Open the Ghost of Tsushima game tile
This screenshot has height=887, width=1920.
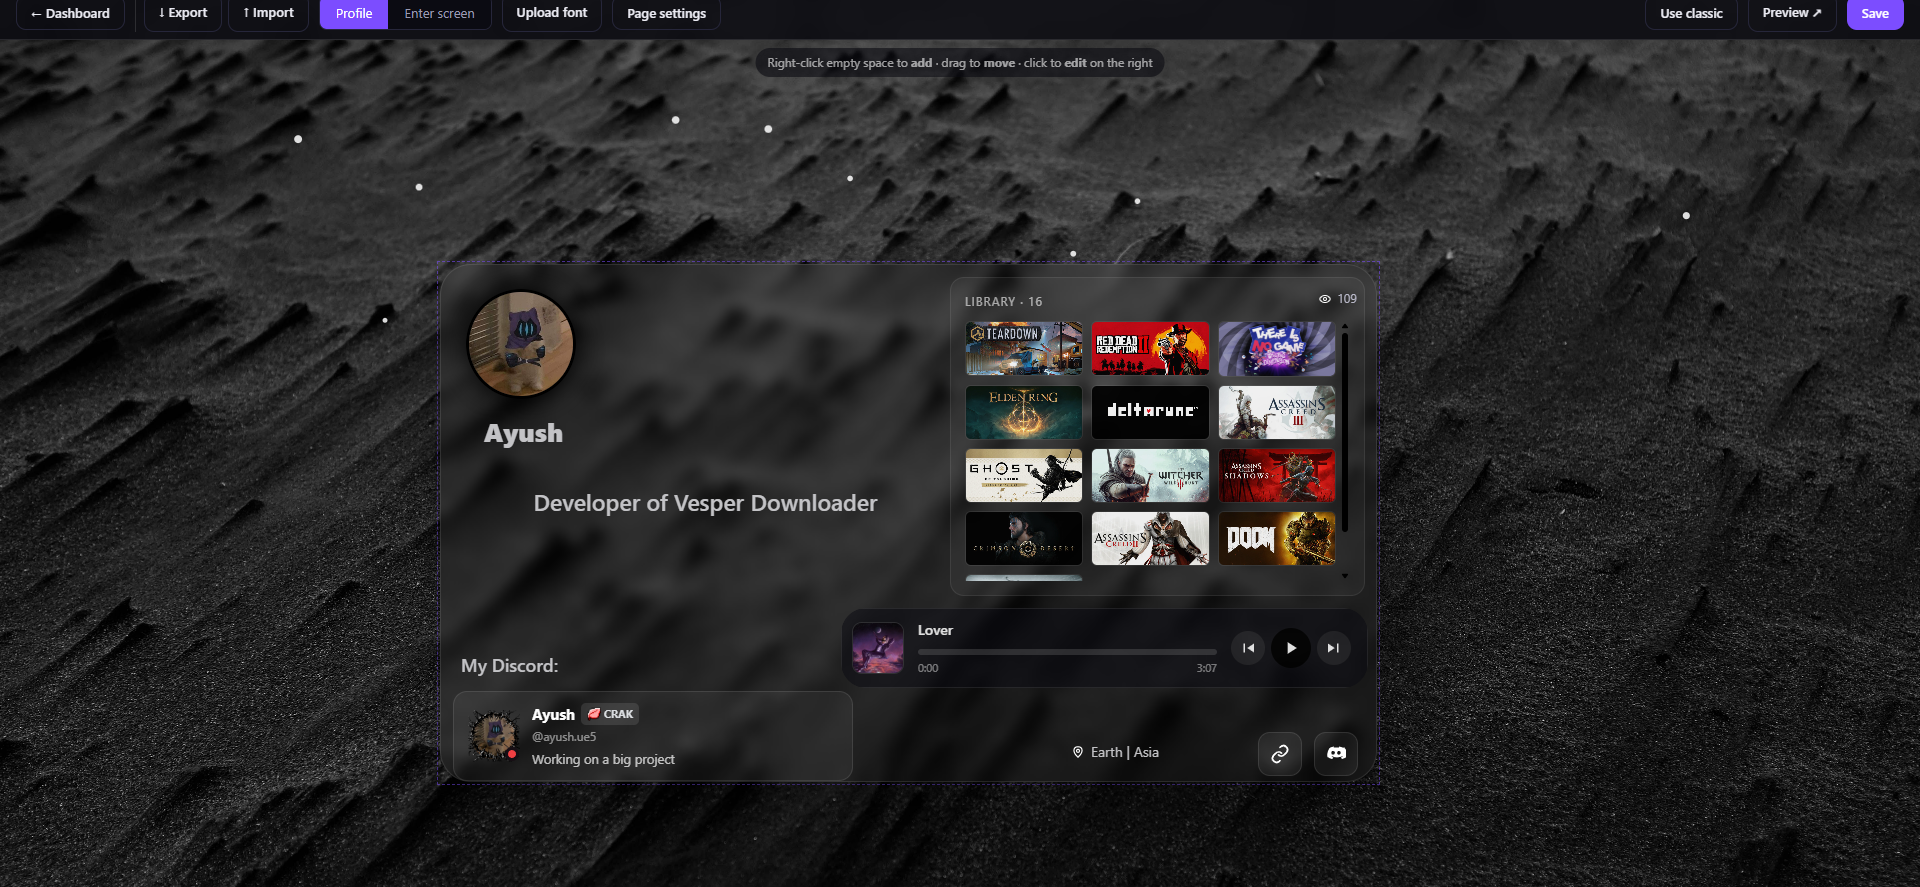(1024, 475)
